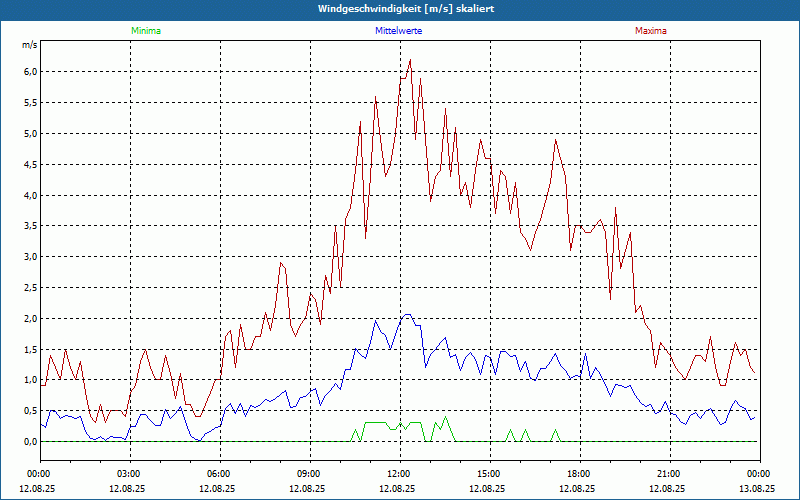
Task: Select the 03:00 time axis marker
Action: 129,474
